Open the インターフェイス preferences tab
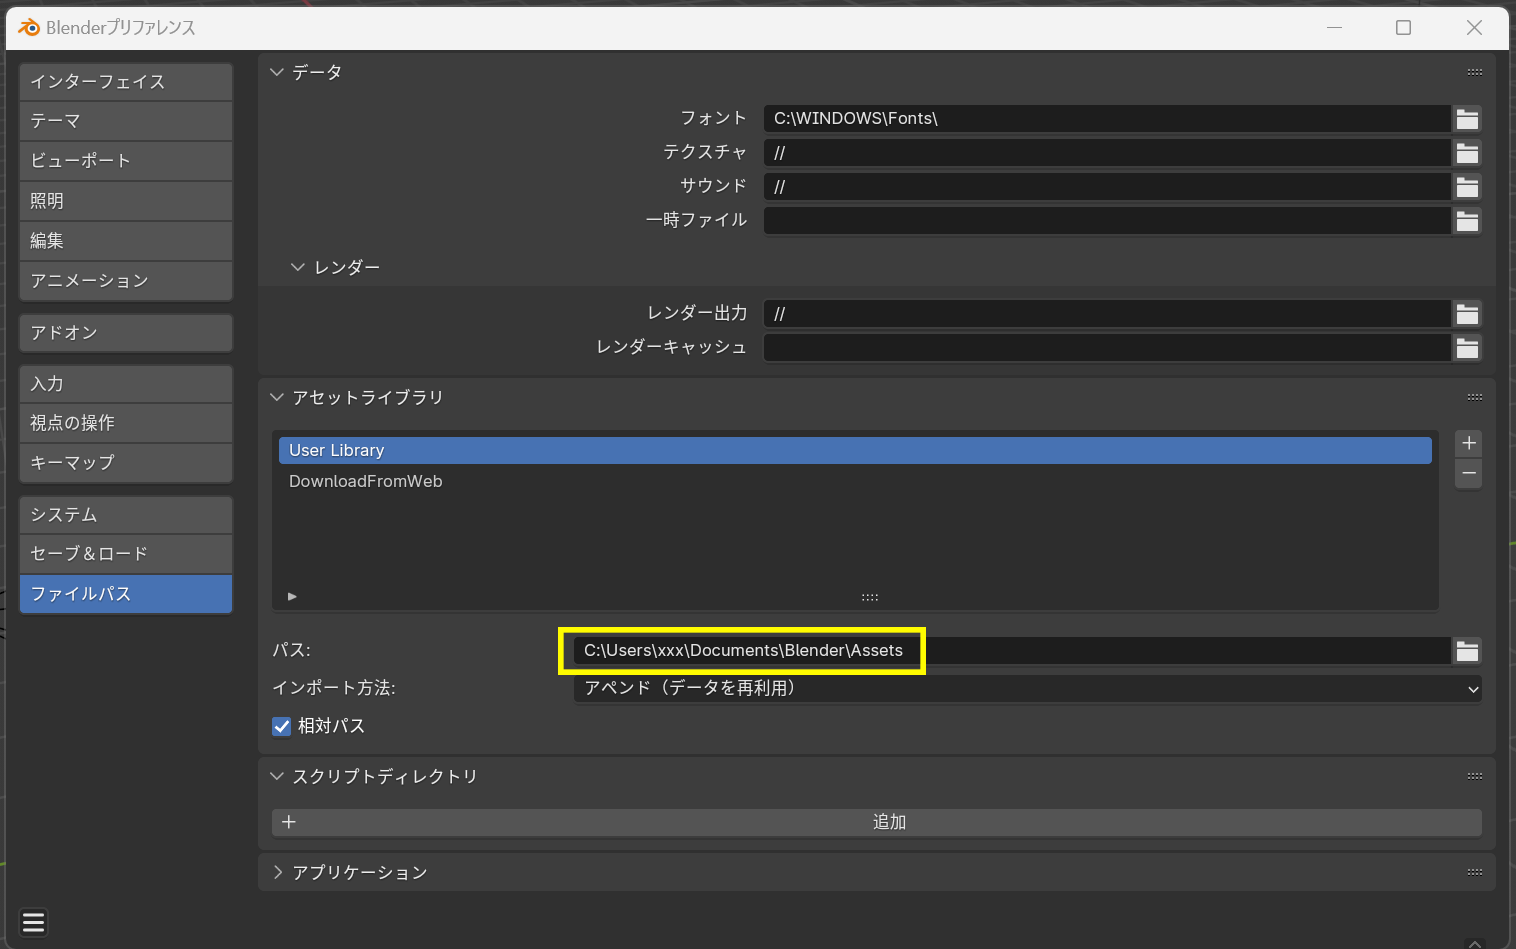The image size is (1516, 949). point(126,82)
